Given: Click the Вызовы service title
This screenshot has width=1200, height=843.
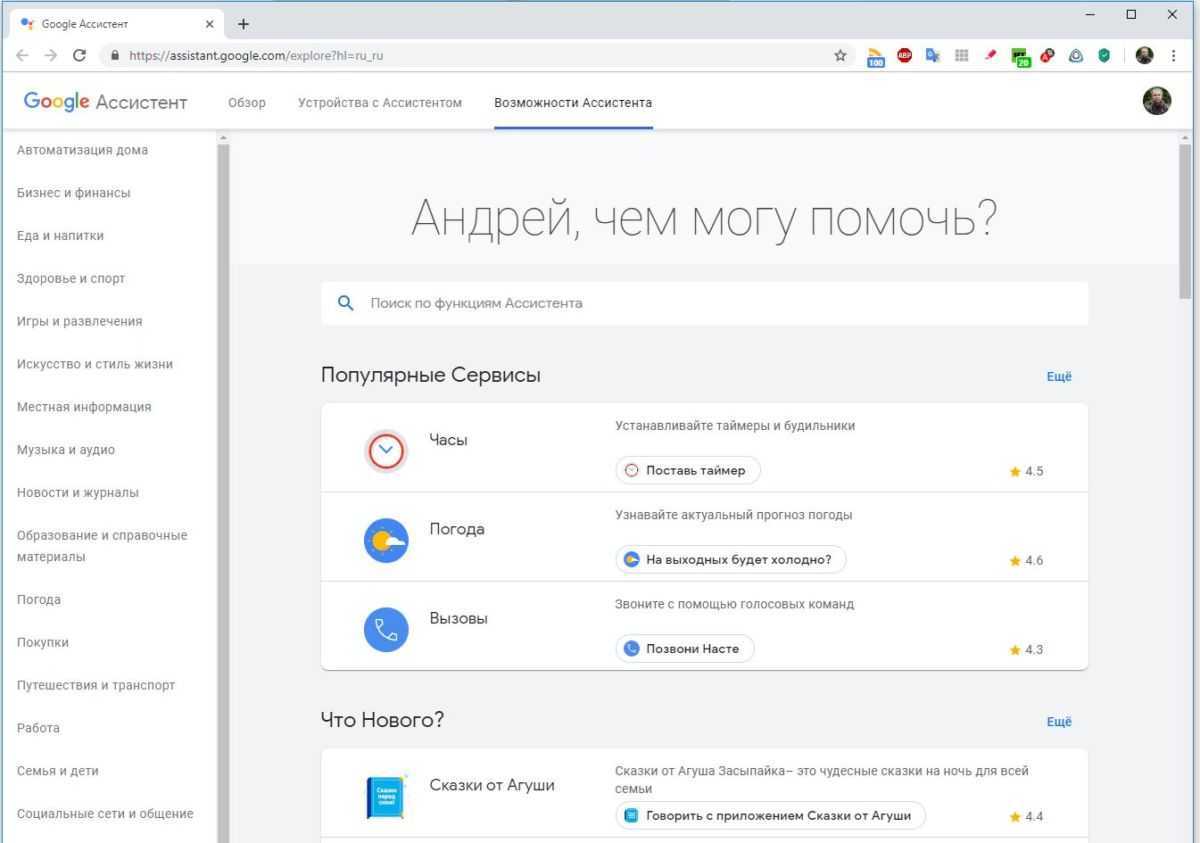Looking at the screenshot, I should (459, 618).
